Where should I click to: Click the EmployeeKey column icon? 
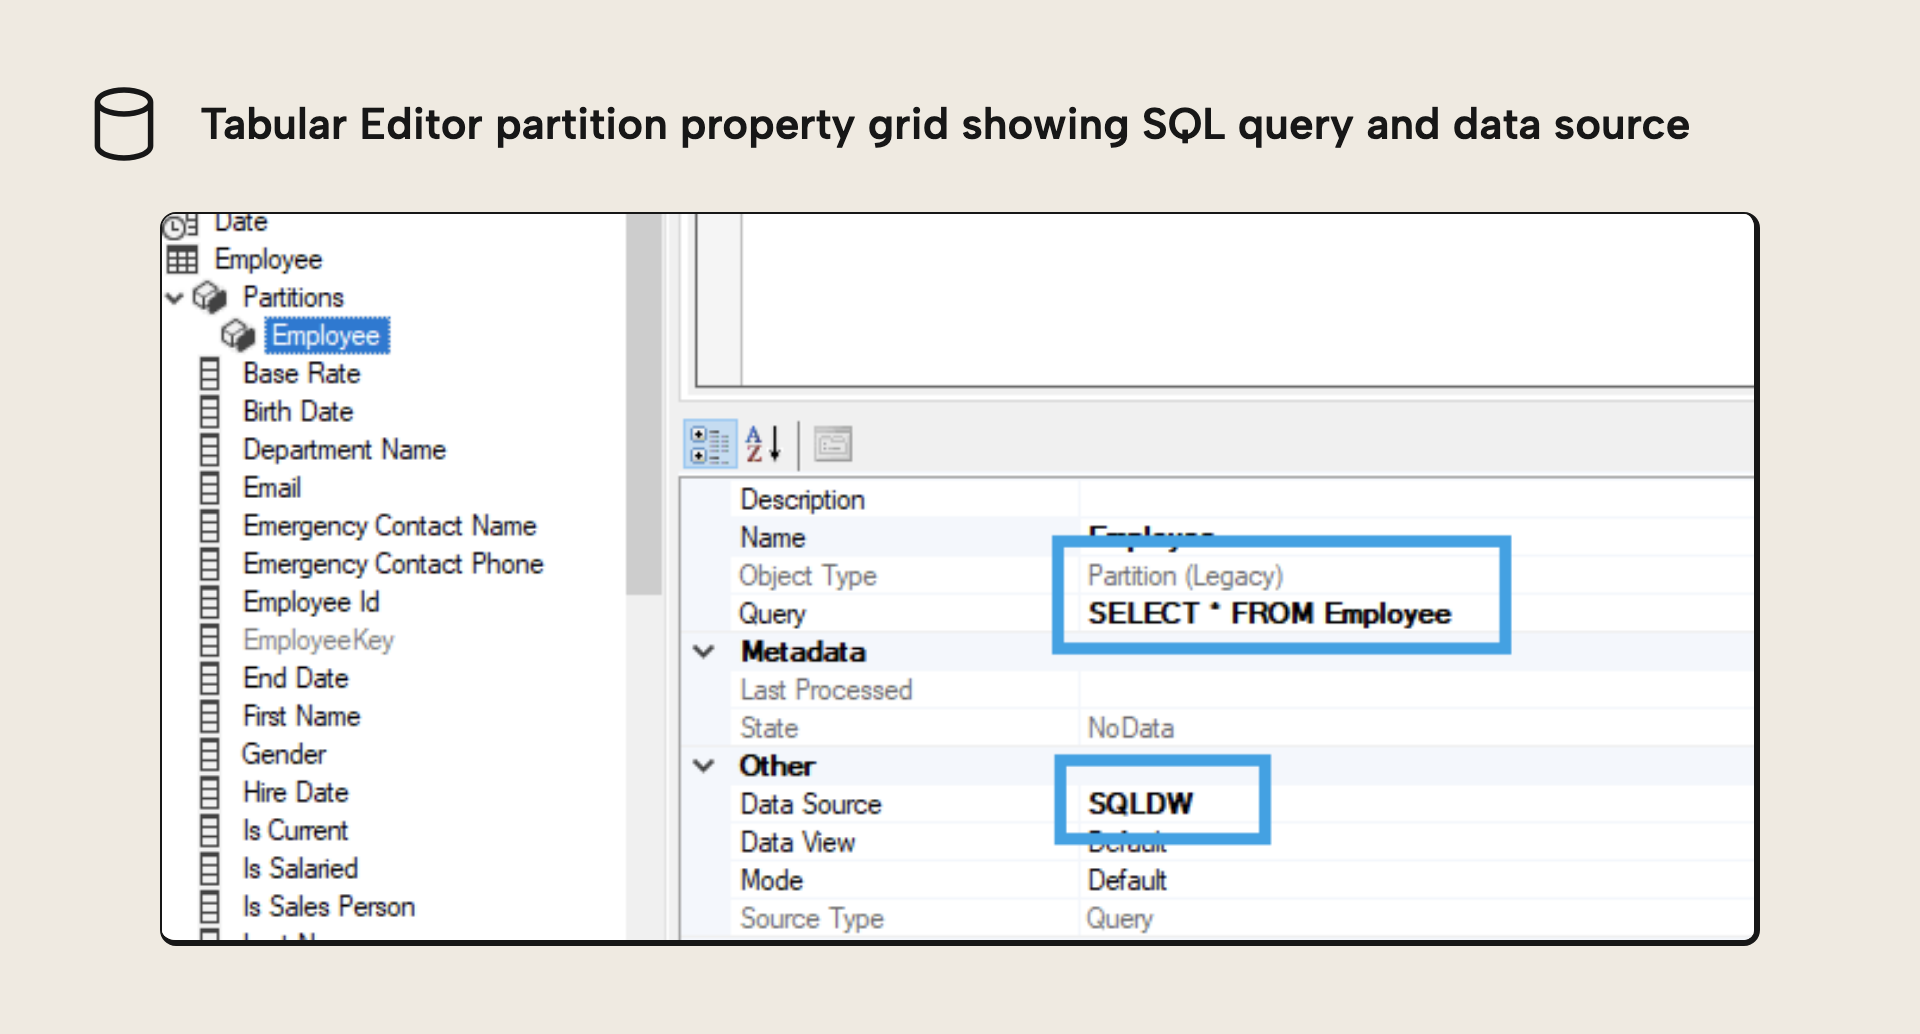coord(210,640)
